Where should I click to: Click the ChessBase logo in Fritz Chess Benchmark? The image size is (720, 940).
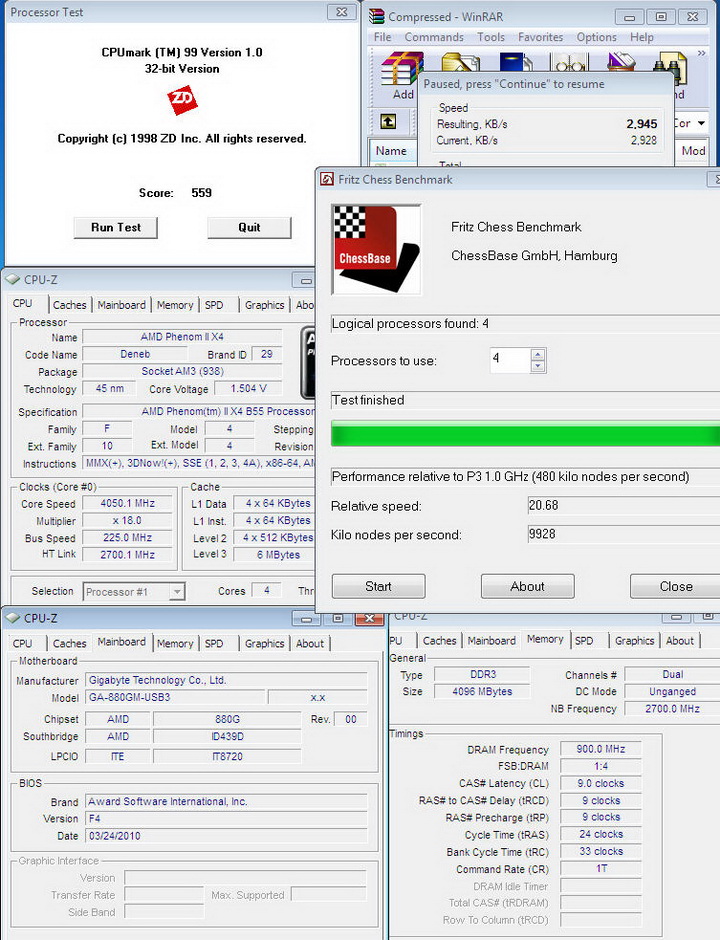click(x=376, y=249)
